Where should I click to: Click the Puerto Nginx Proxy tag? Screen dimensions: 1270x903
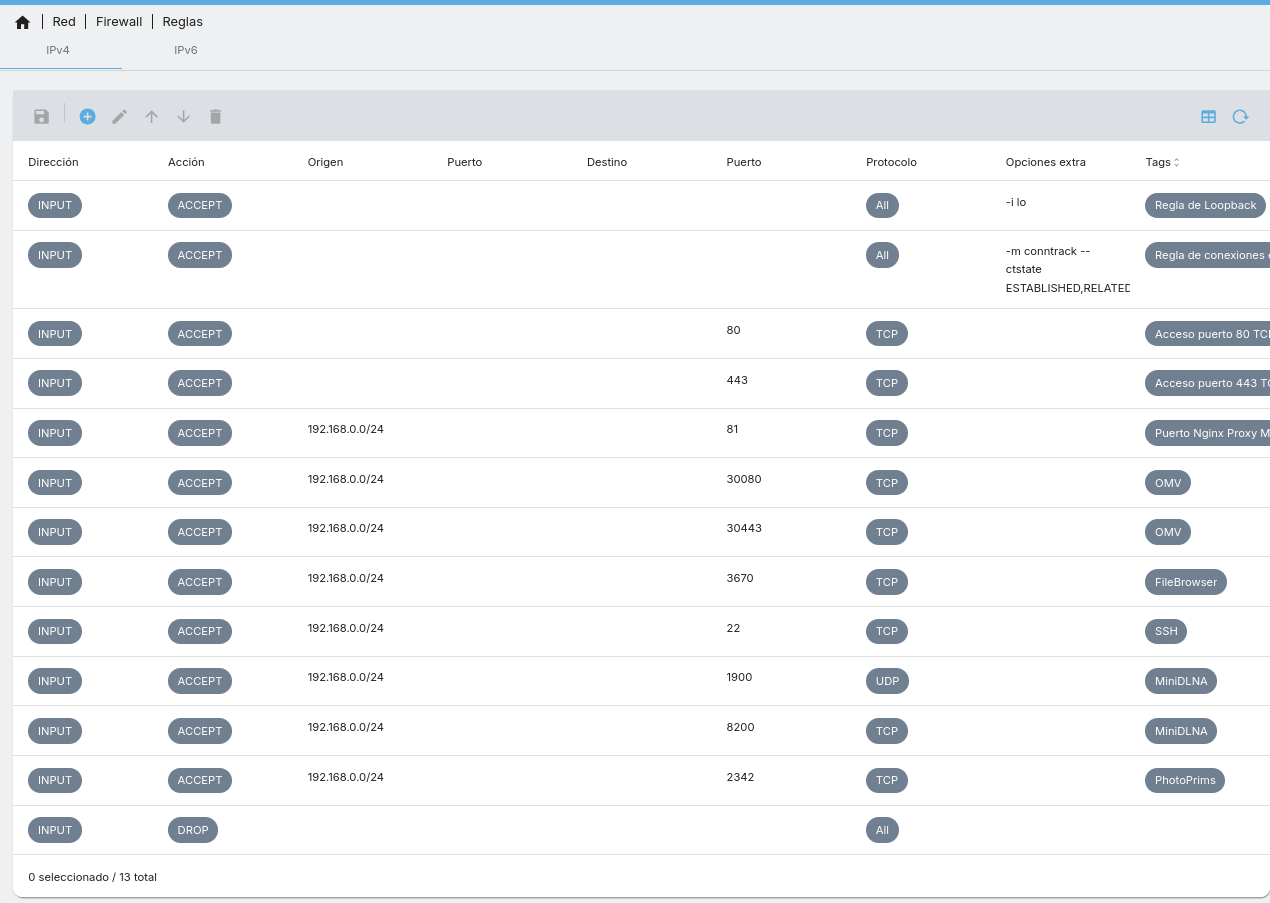[1207, 433]
